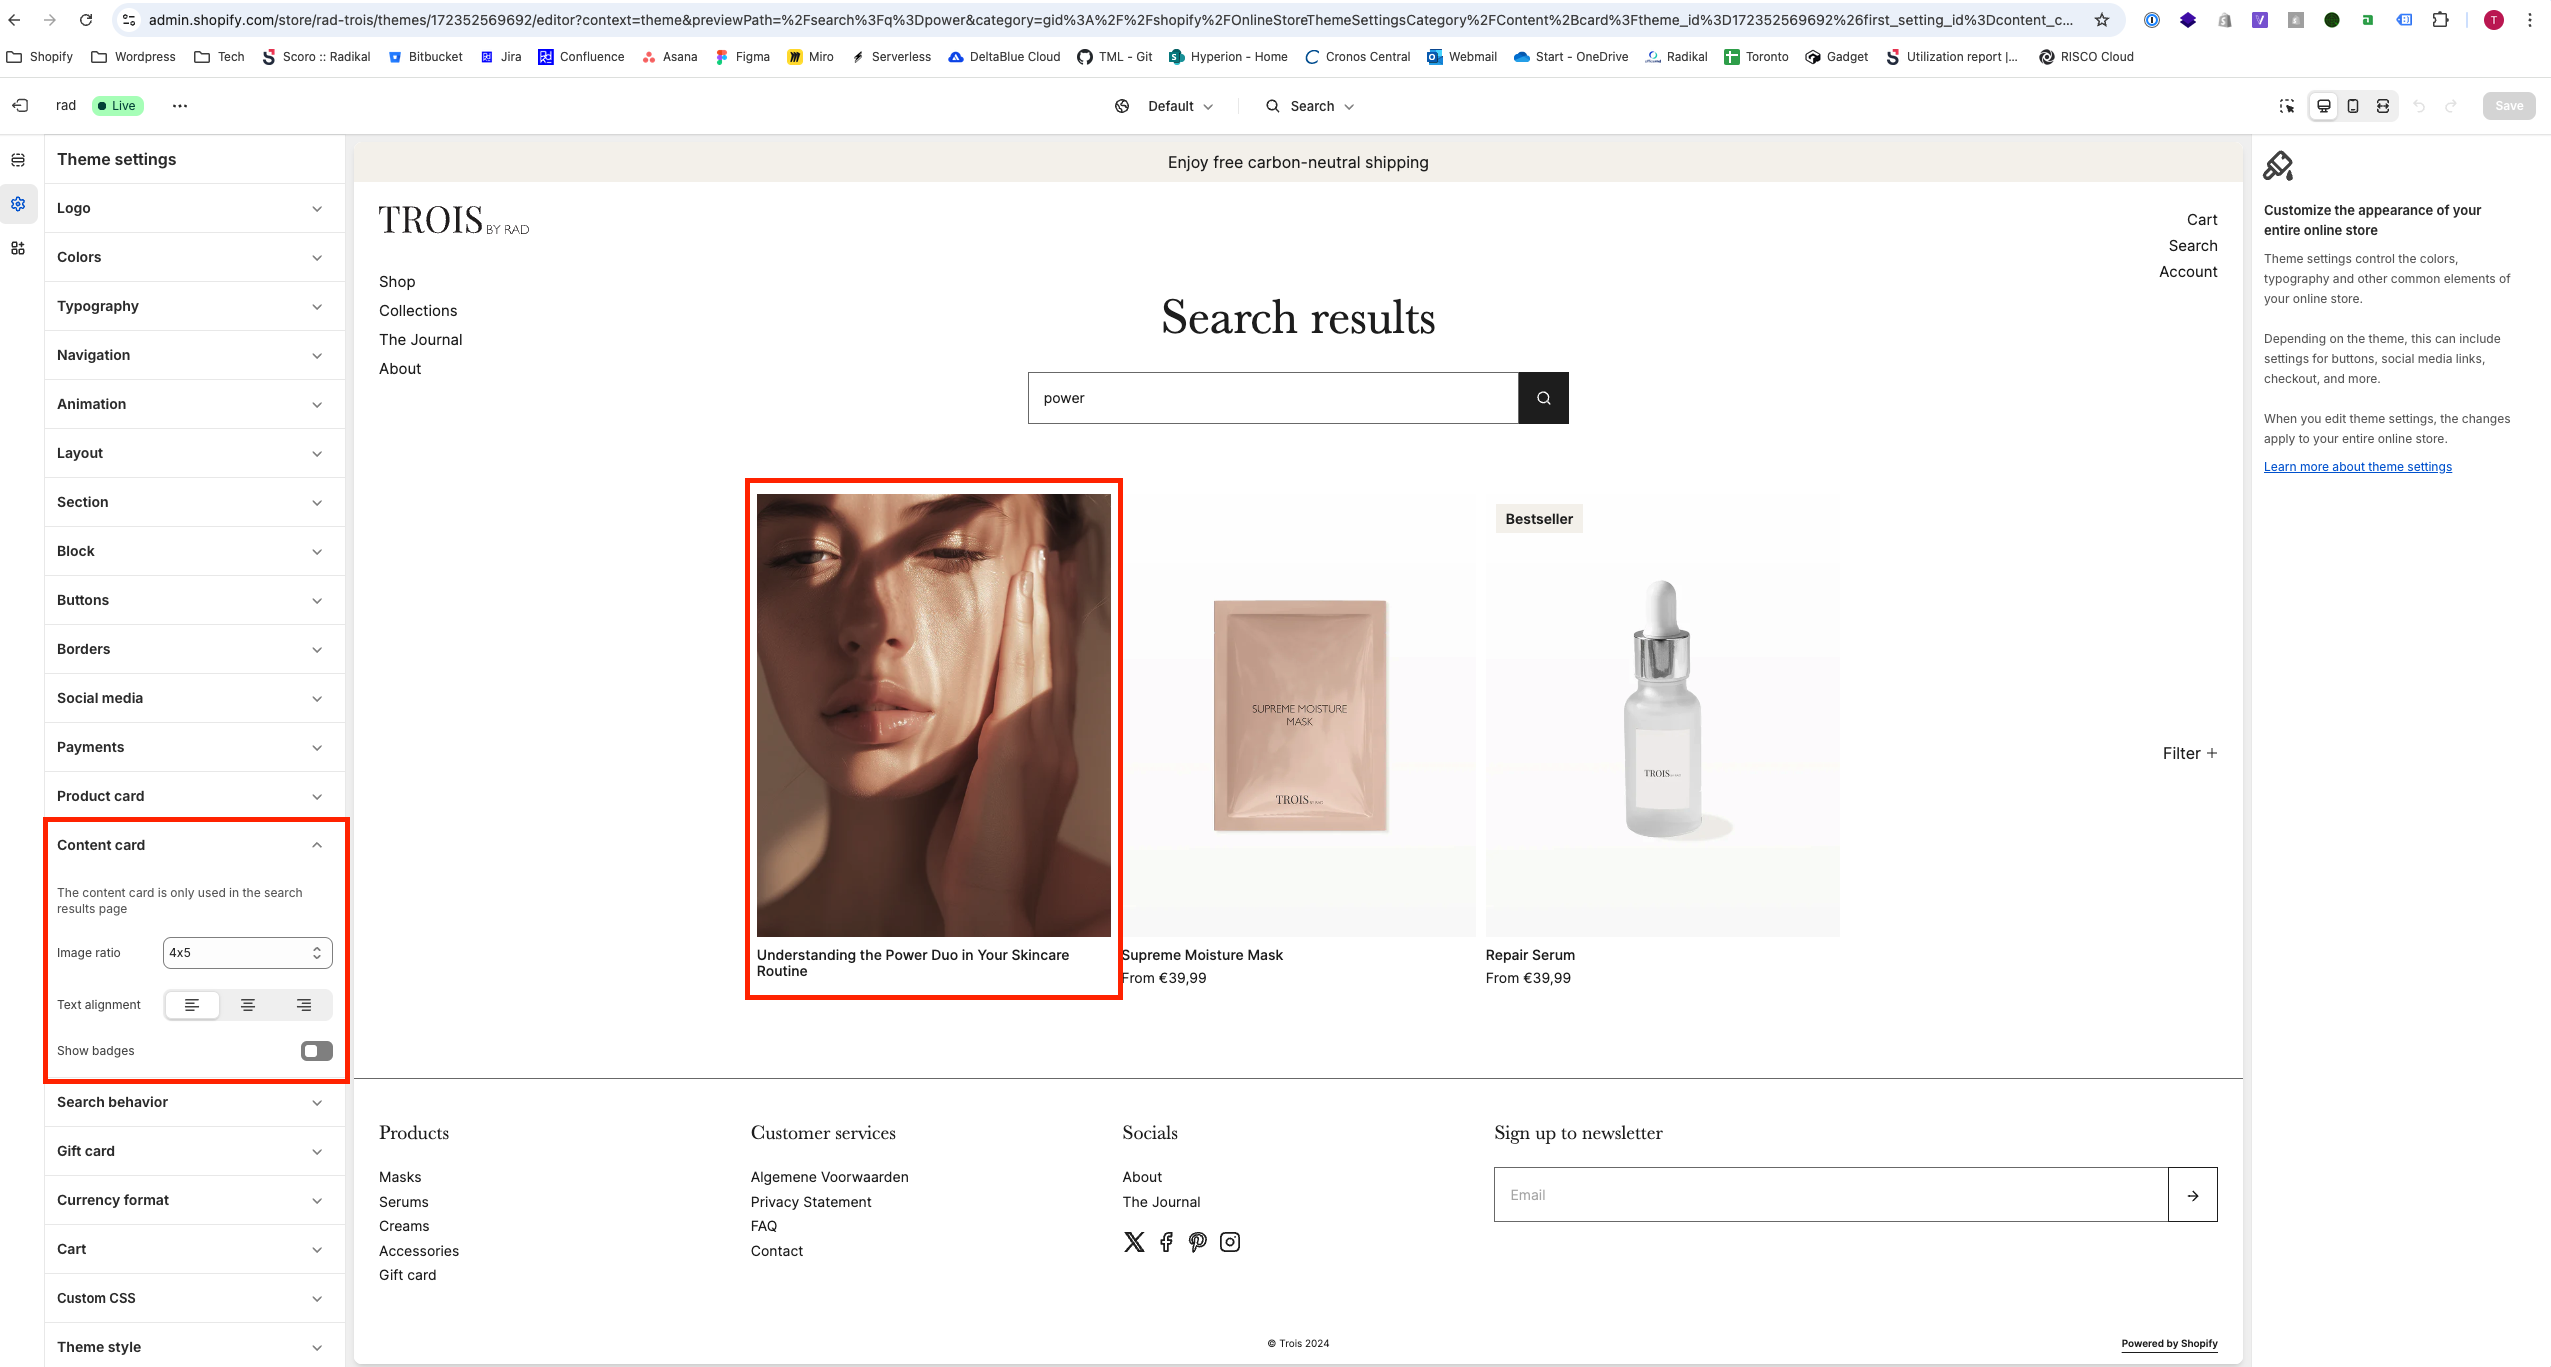The width and height of the screenshot is (2551, 1367).
Task: Click the Cart menu link
Action: [x=2202, y=220]
